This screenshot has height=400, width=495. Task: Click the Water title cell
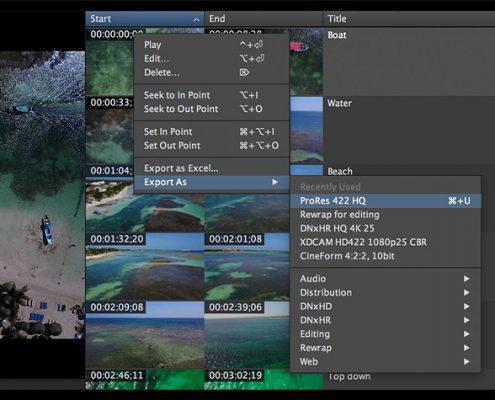[409, 130]
